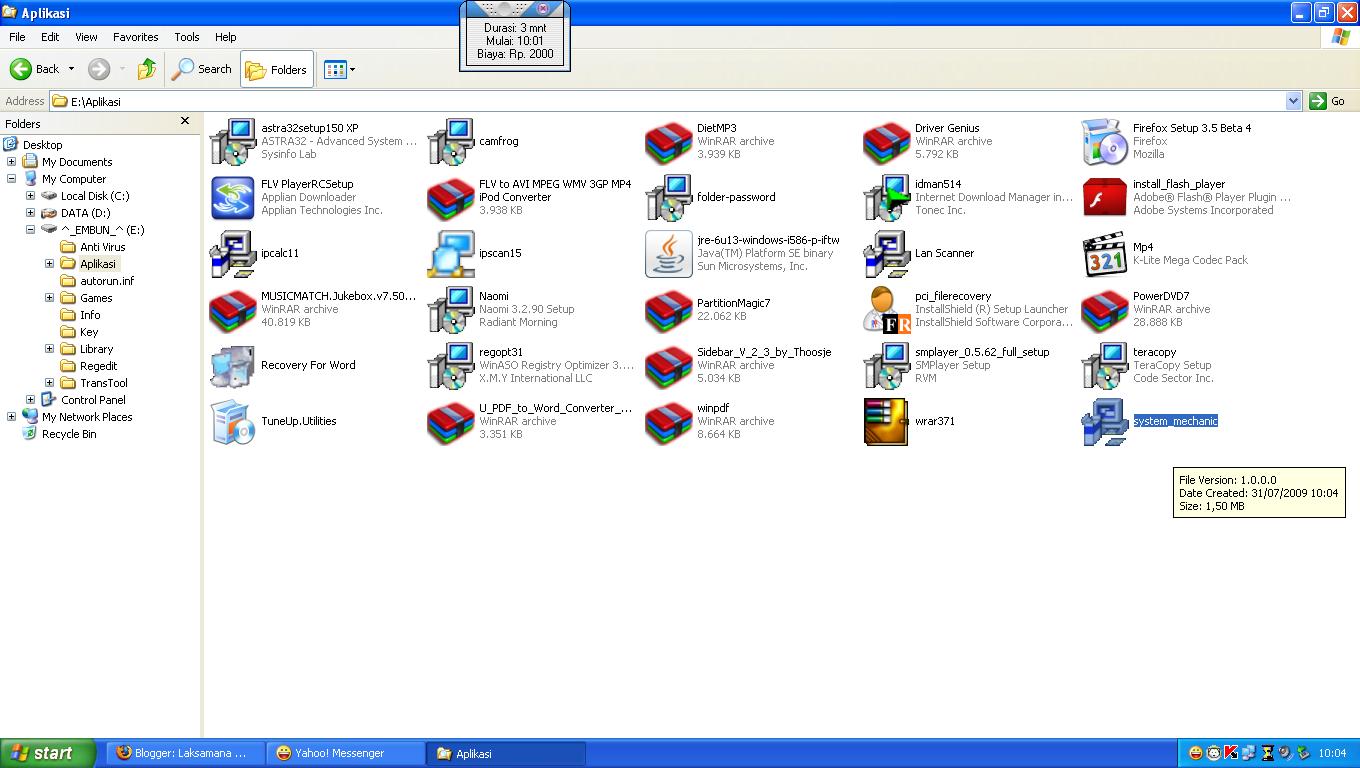Select the camfrog setup icon

click(x=451, y=141)
